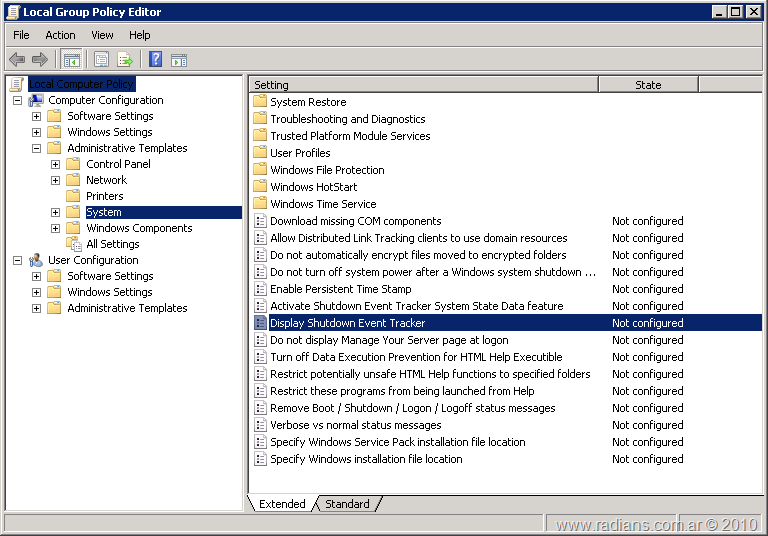The height and width of the screenshot is (536, 768).
Task: Open the Windows Time Service folder
Action: coord(323,204)
